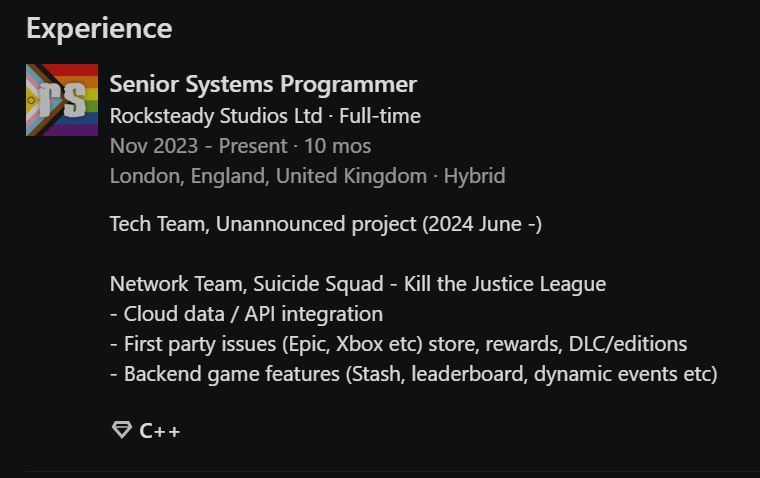Click the DLC/editions text
The image size is (760, 478).
coord(628,344)
